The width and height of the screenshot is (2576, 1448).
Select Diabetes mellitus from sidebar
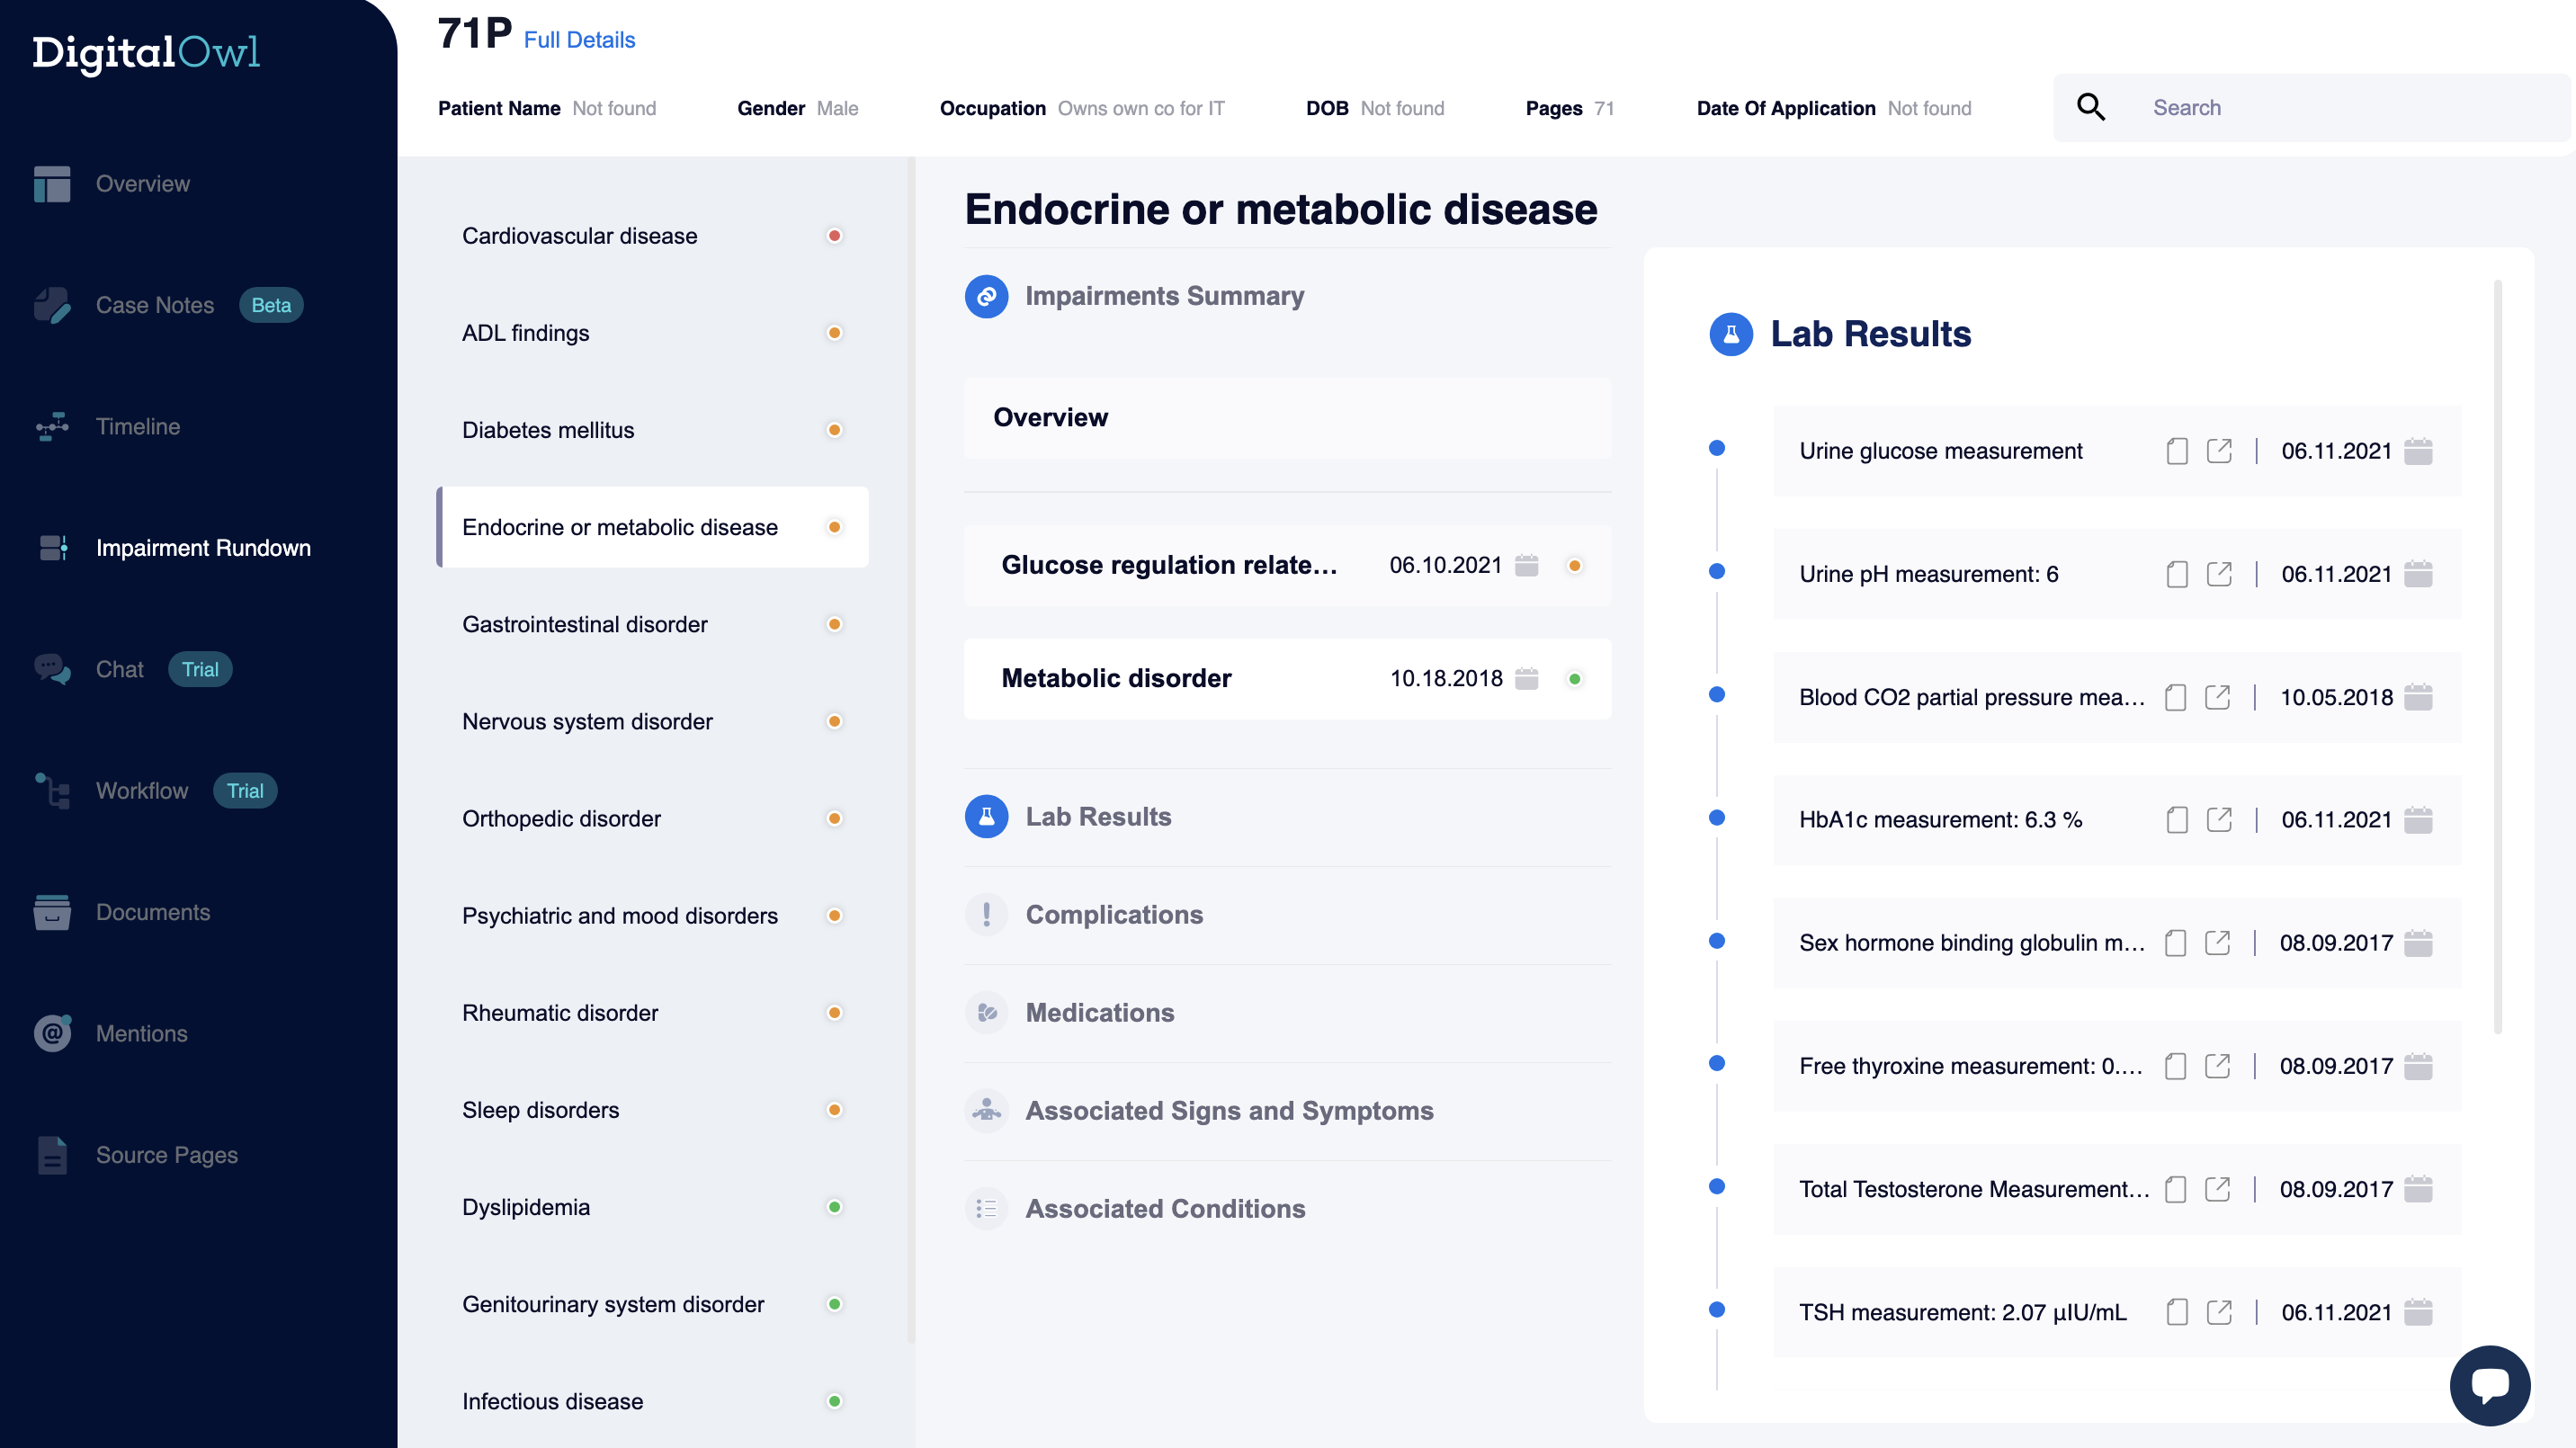pos(549,430)
